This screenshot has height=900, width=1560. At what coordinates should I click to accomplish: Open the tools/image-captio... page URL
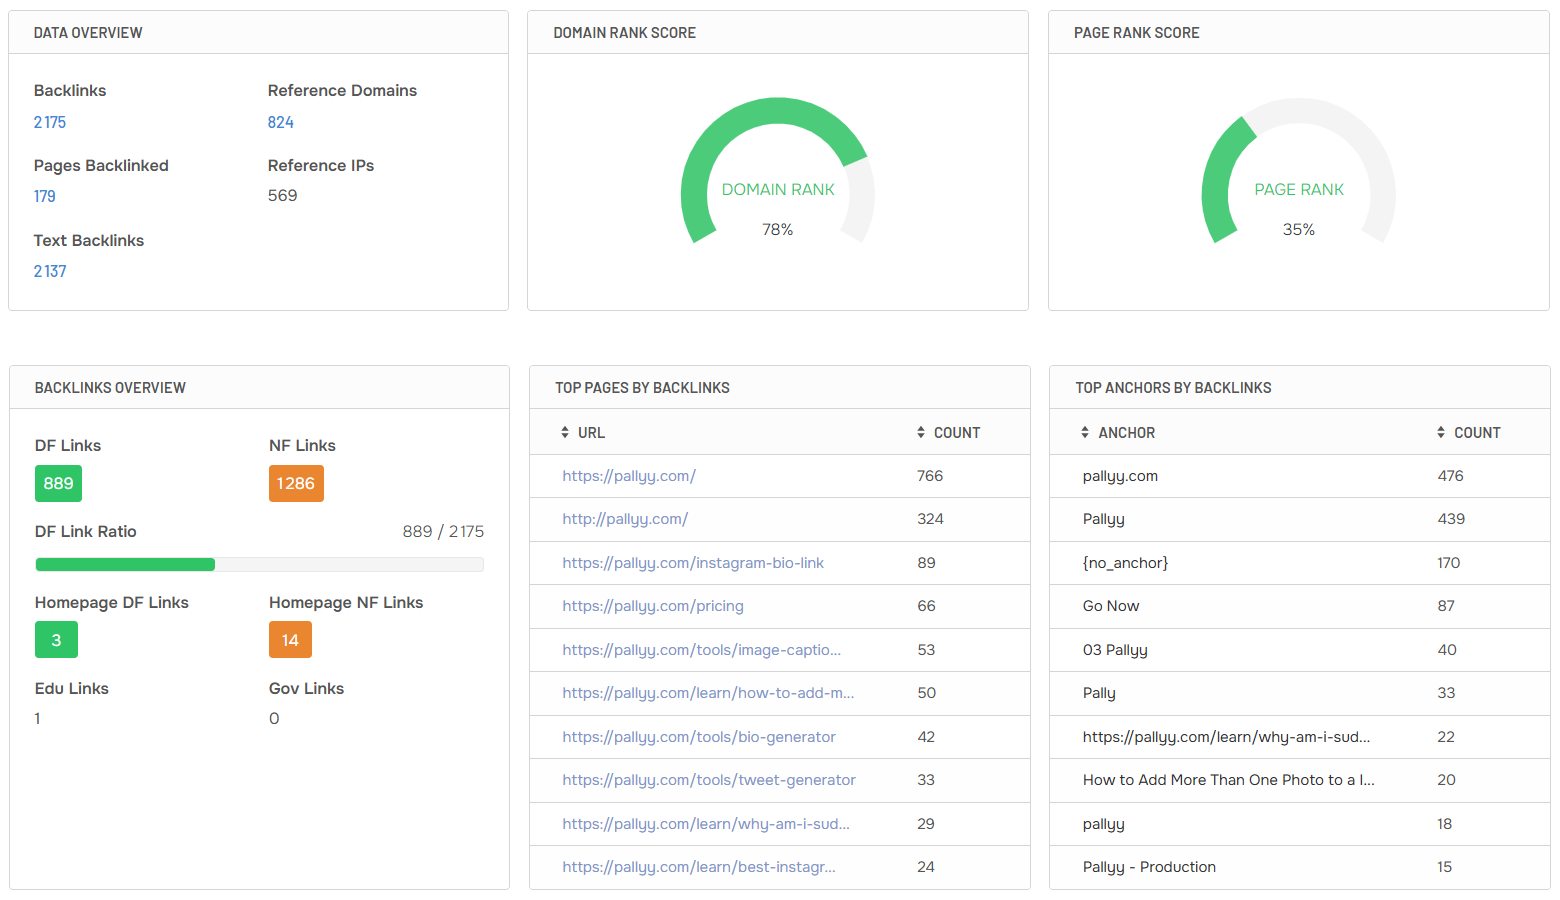coord(702,650)
